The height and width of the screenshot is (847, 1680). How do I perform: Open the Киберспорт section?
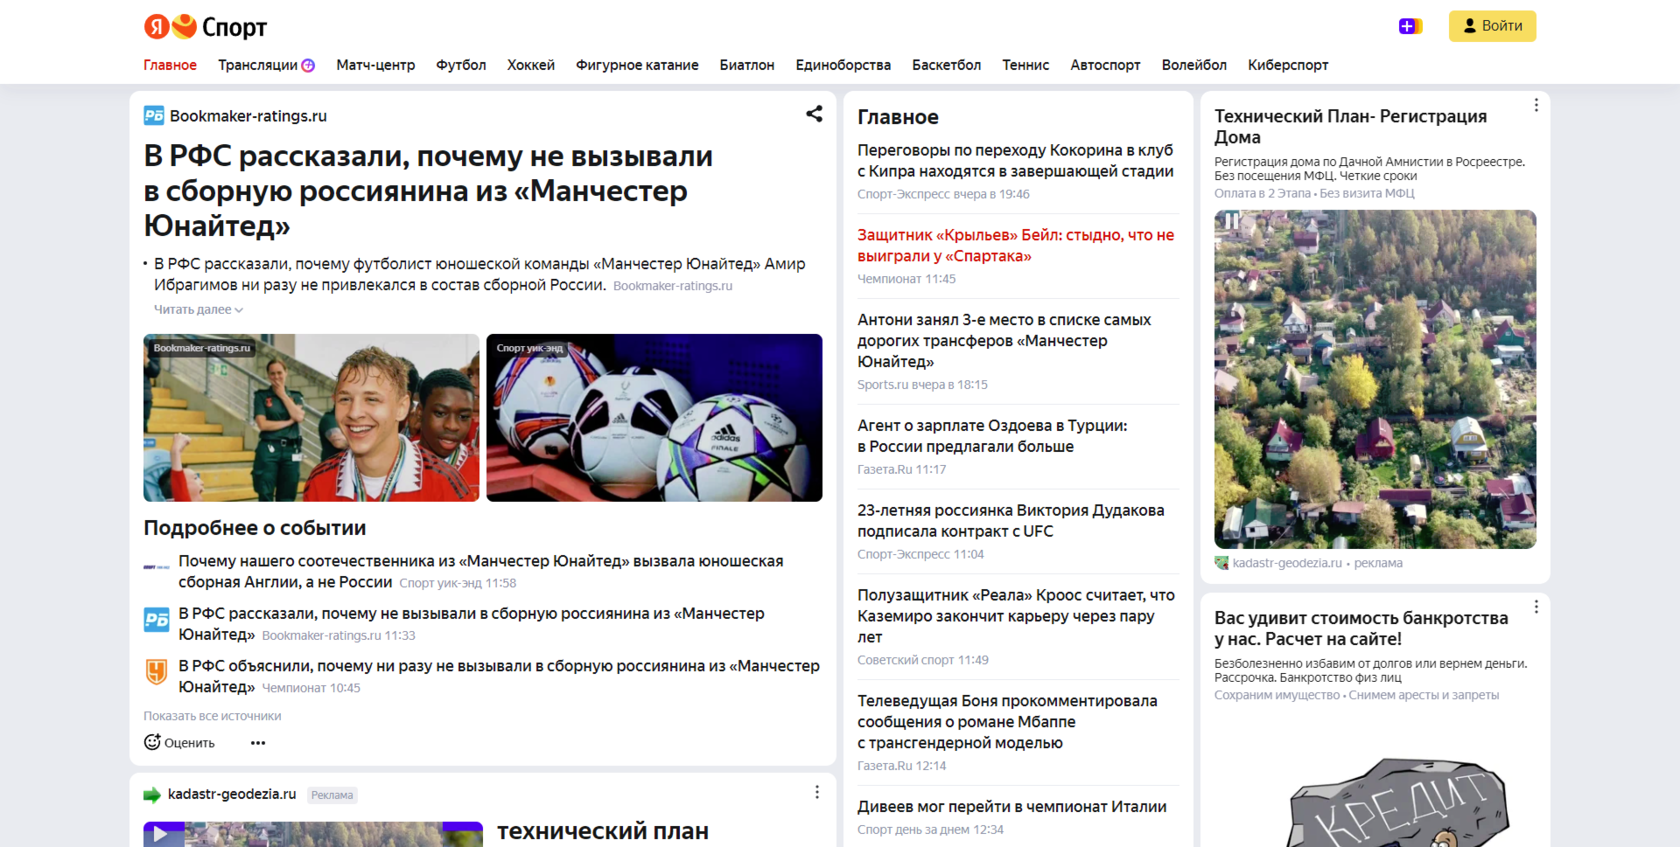click(1288, 65)
